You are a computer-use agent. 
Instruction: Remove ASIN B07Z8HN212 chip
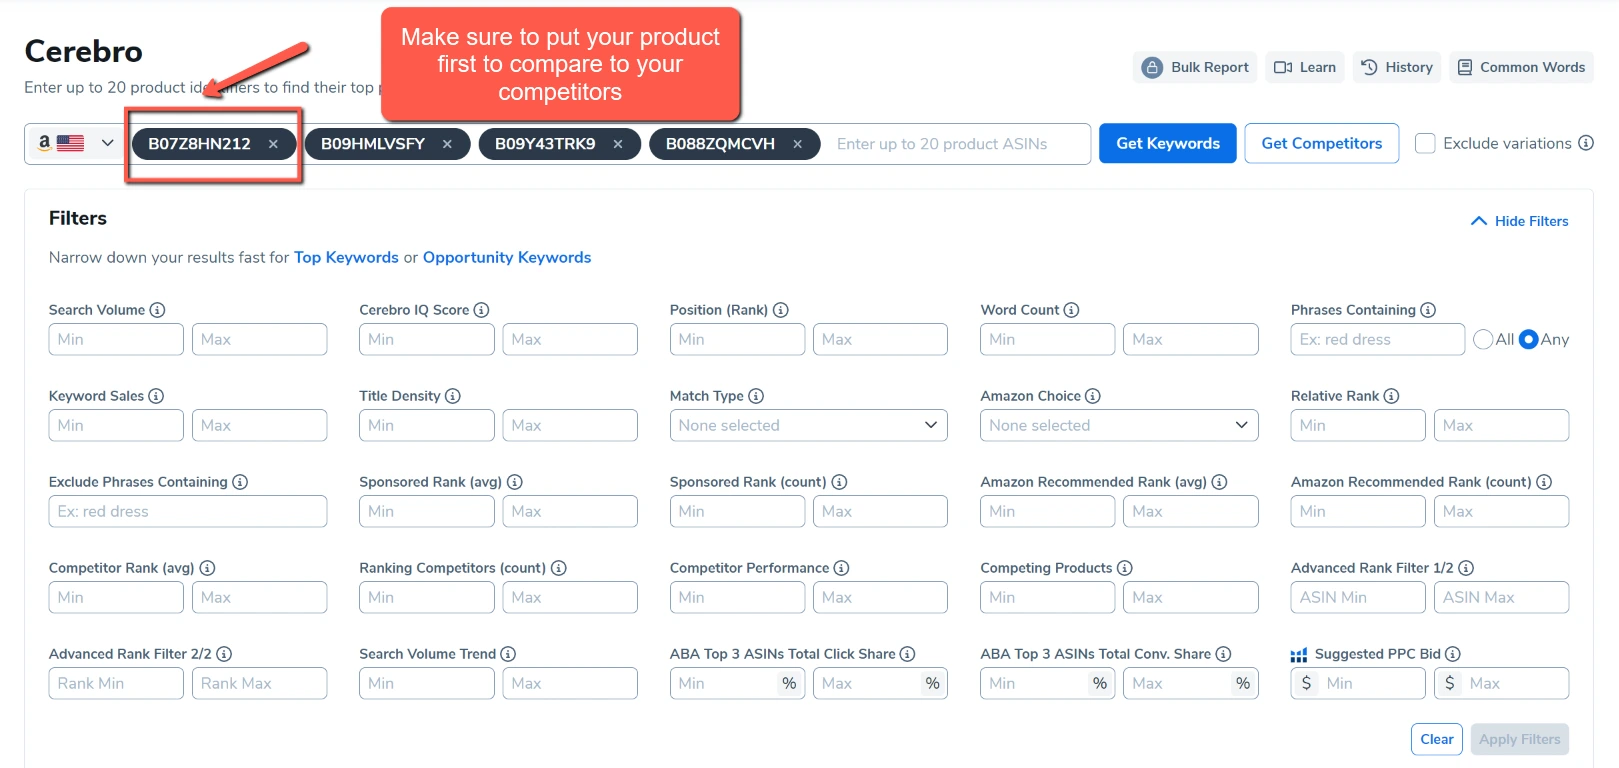273,144
